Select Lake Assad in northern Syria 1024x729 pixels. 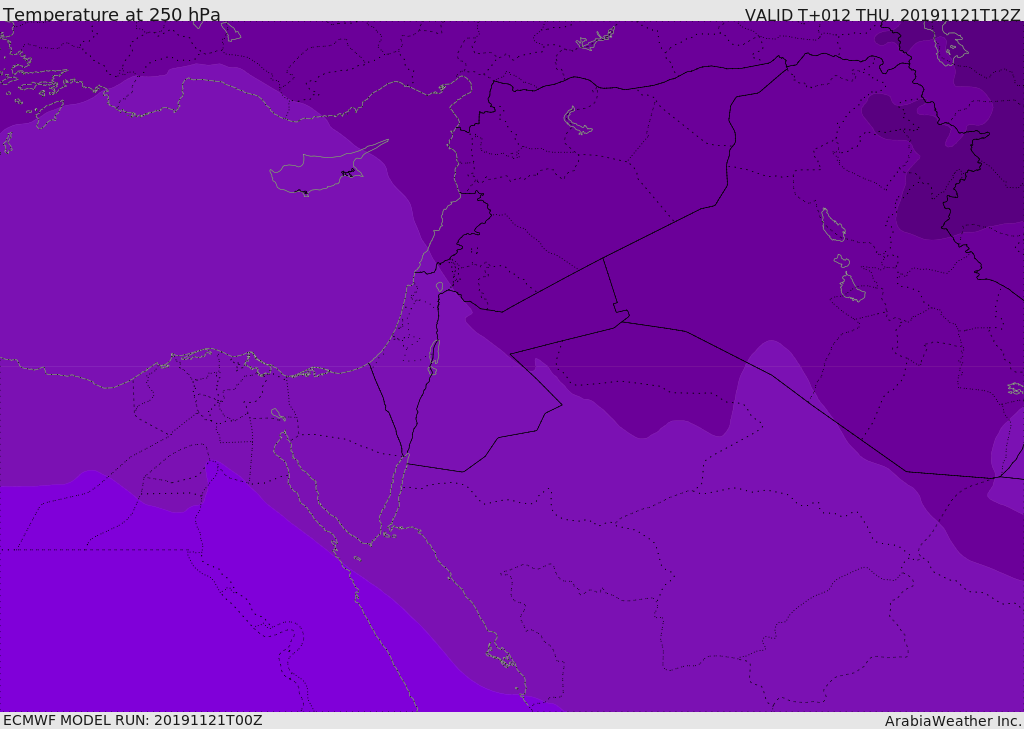578,121
